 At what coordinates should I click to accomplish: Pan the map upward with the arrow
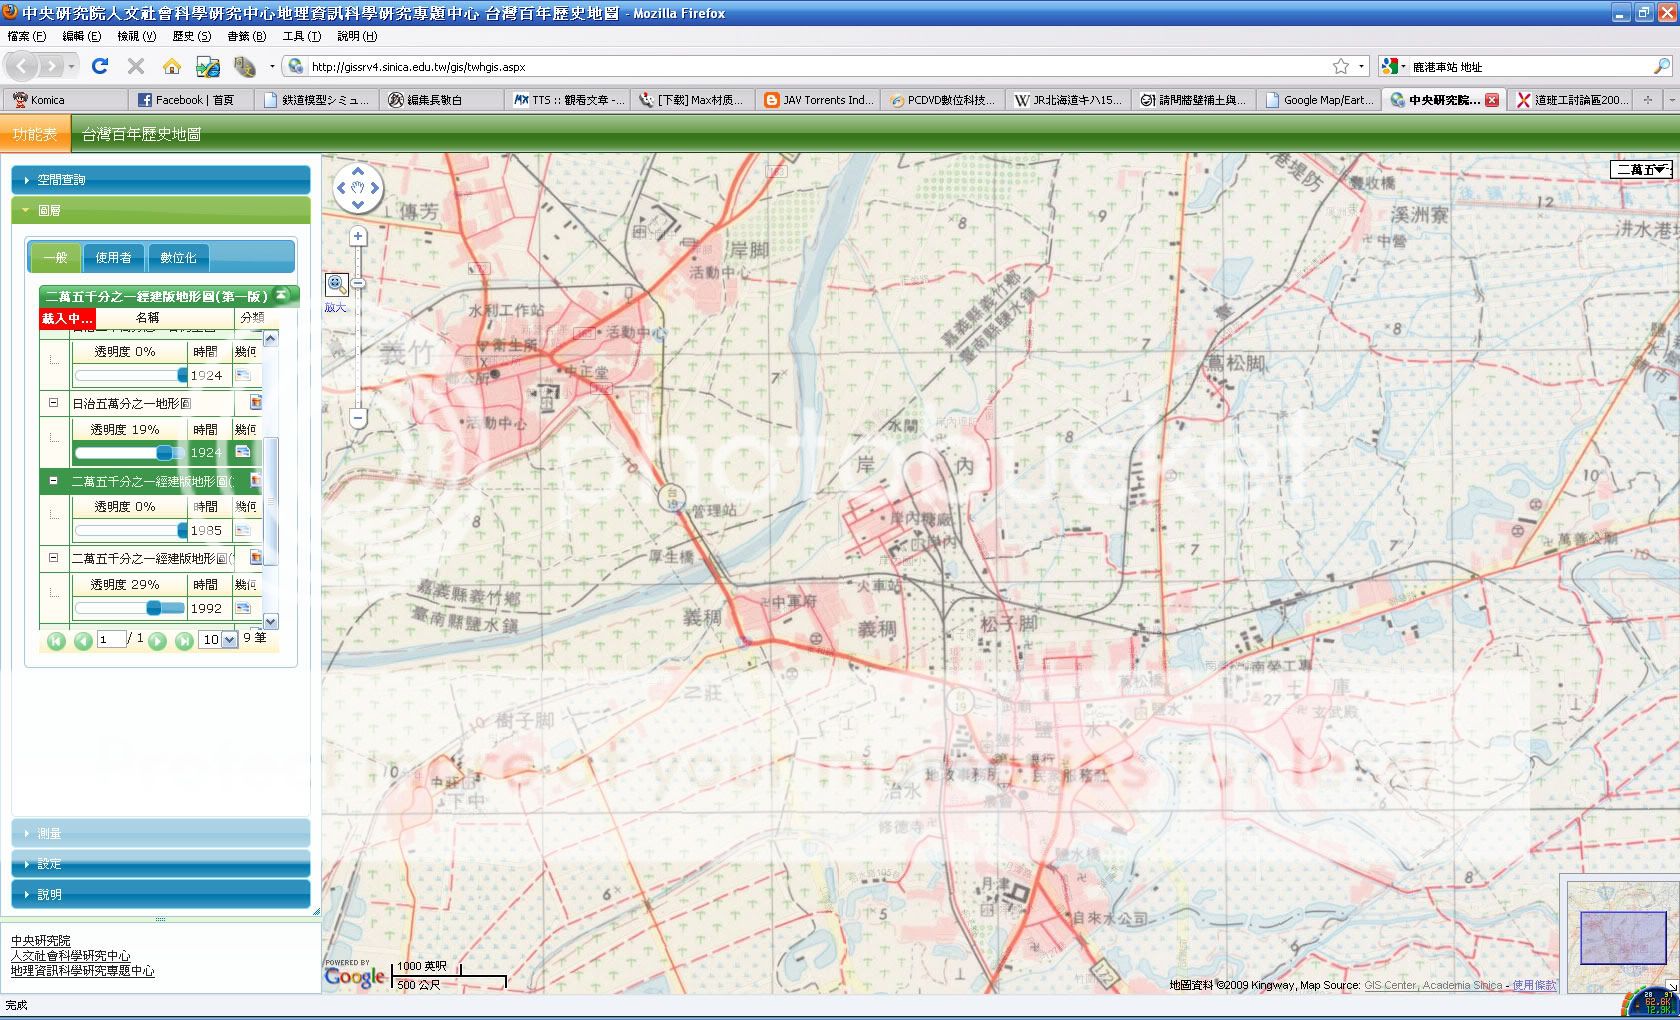358,171
